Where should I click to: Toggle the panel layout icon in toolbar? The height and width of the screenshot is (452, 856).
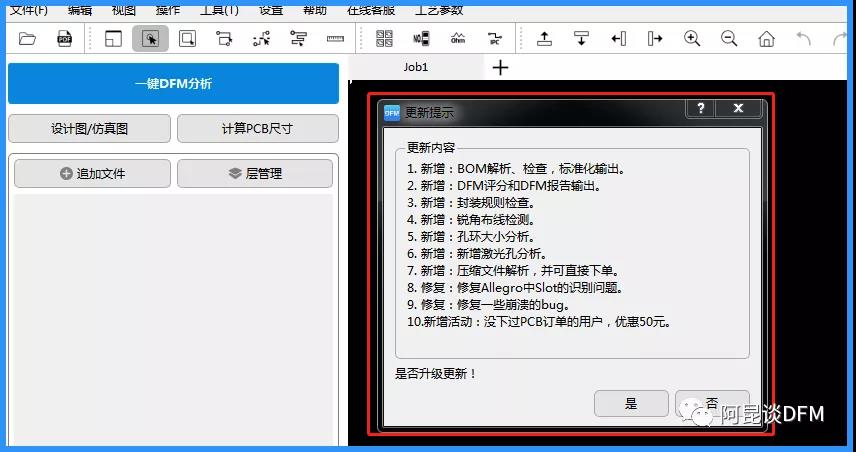[x=113, y=39]
